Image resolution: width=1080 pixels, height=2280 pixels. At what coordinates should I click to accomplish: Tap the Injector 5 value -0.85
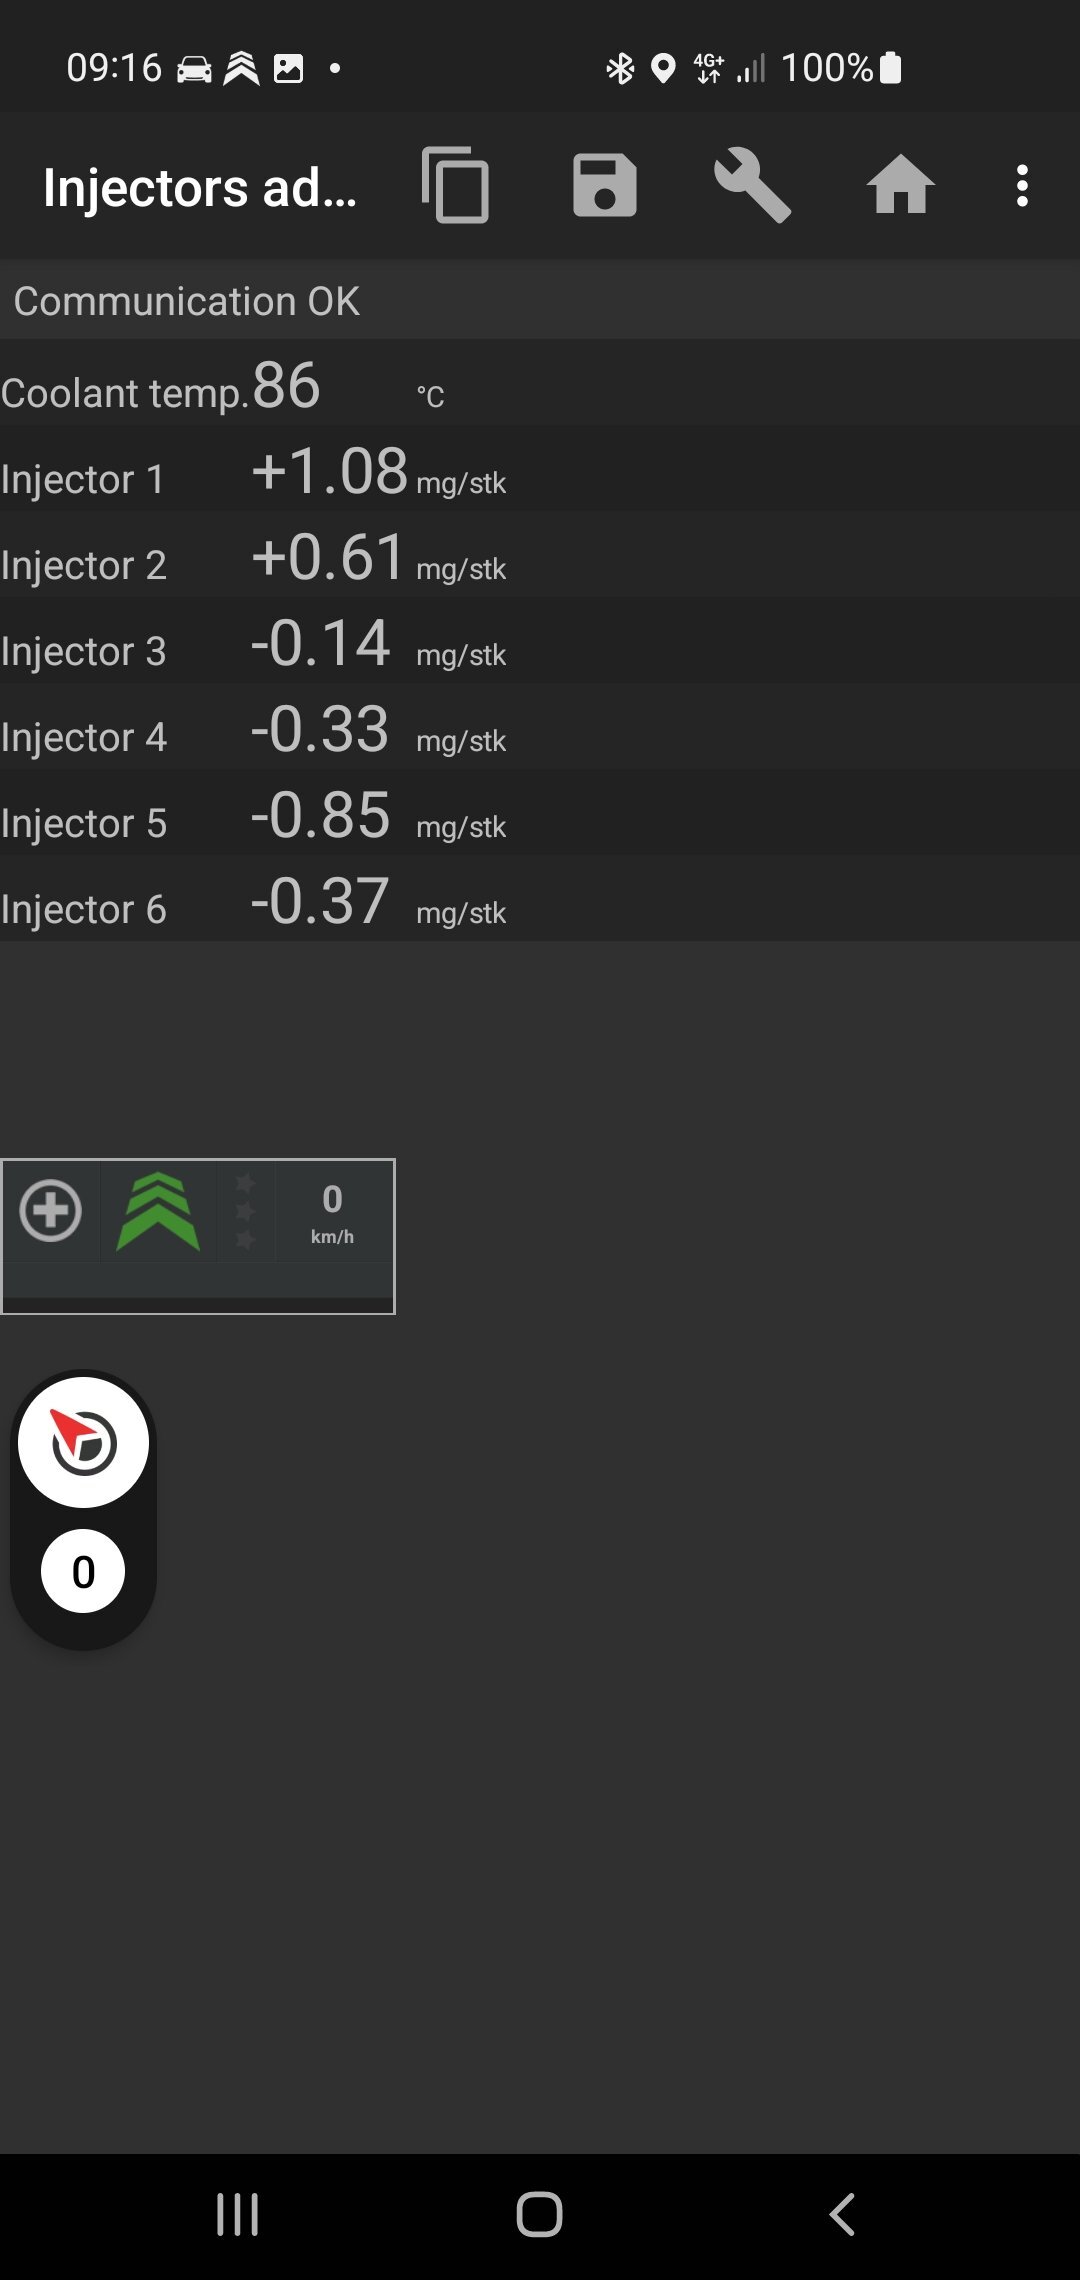320,815
